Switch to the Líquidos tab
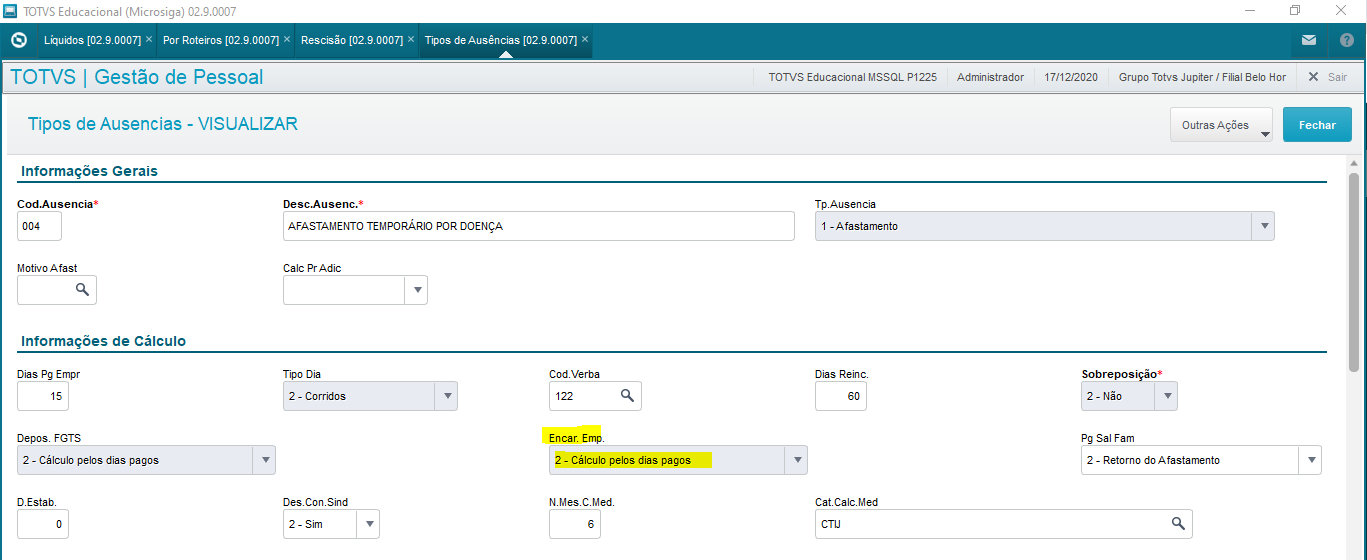Viewport: 1367px width, 560px height. point(91,40)
